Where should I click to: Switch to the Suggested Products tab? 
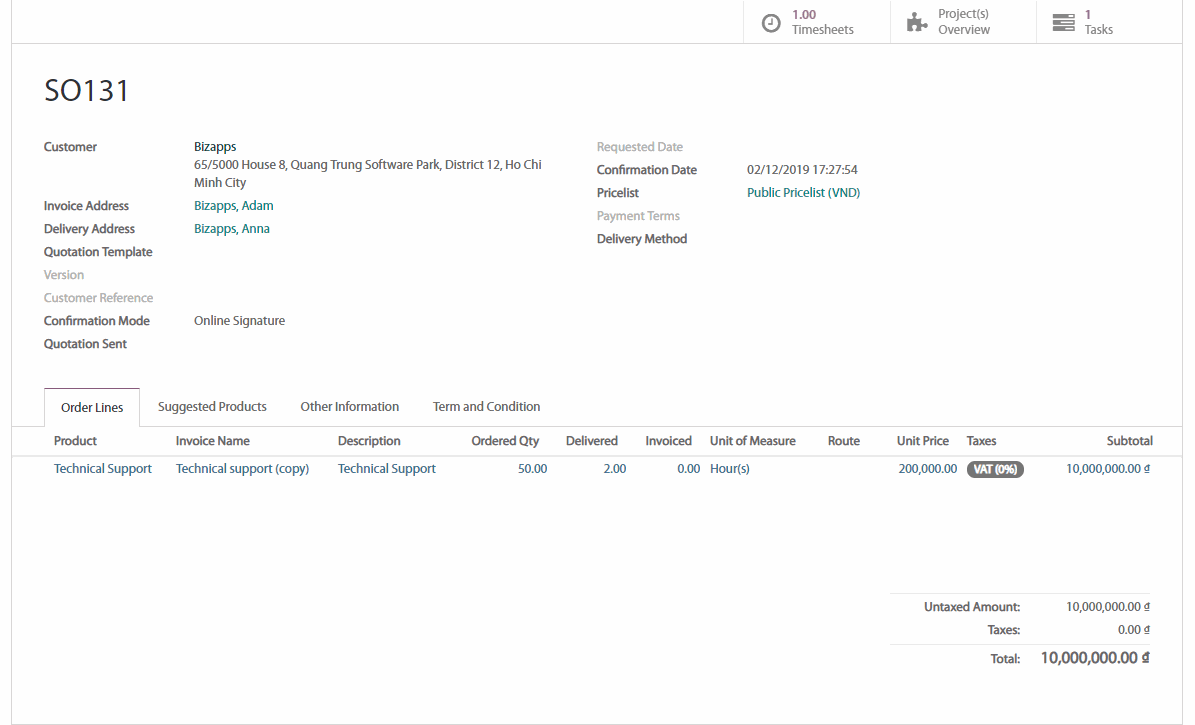tap(212, 407)
